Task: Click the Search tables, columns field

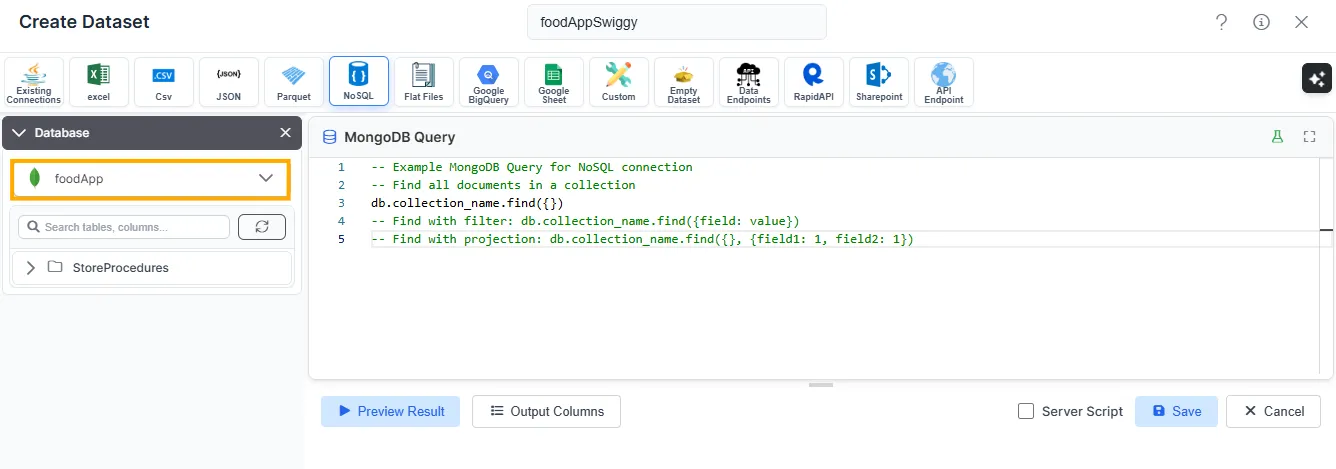Action: [x=124, y=227]
